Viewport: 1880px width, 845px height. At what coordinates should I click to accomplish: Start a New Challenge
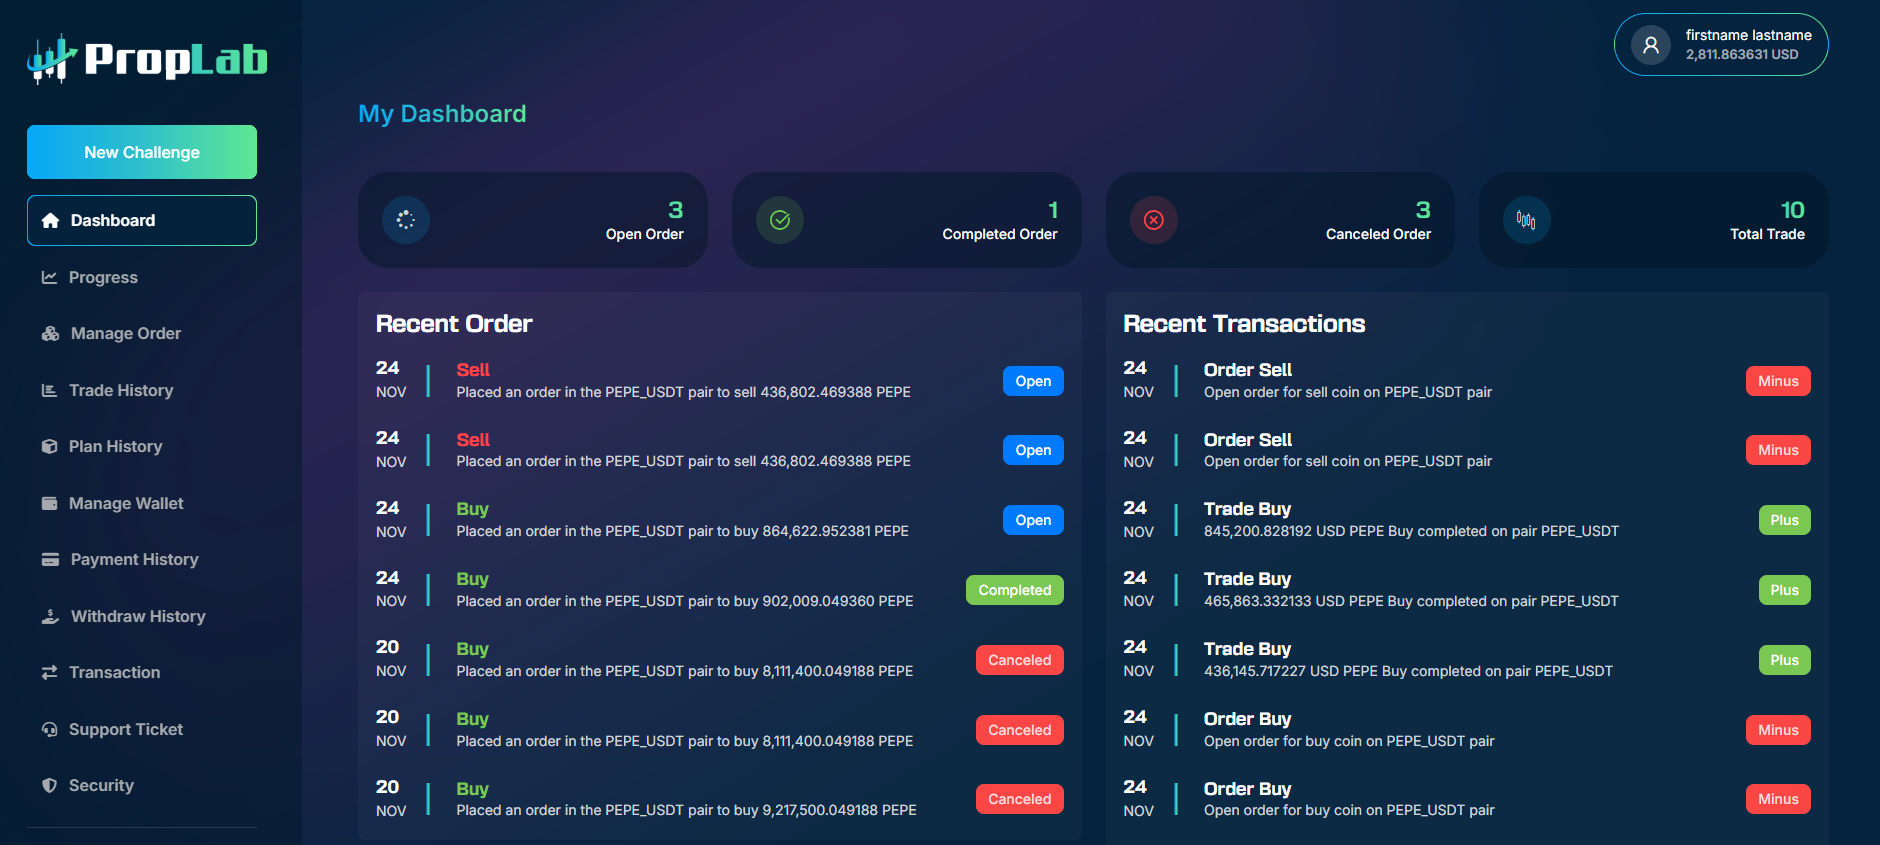142,152
